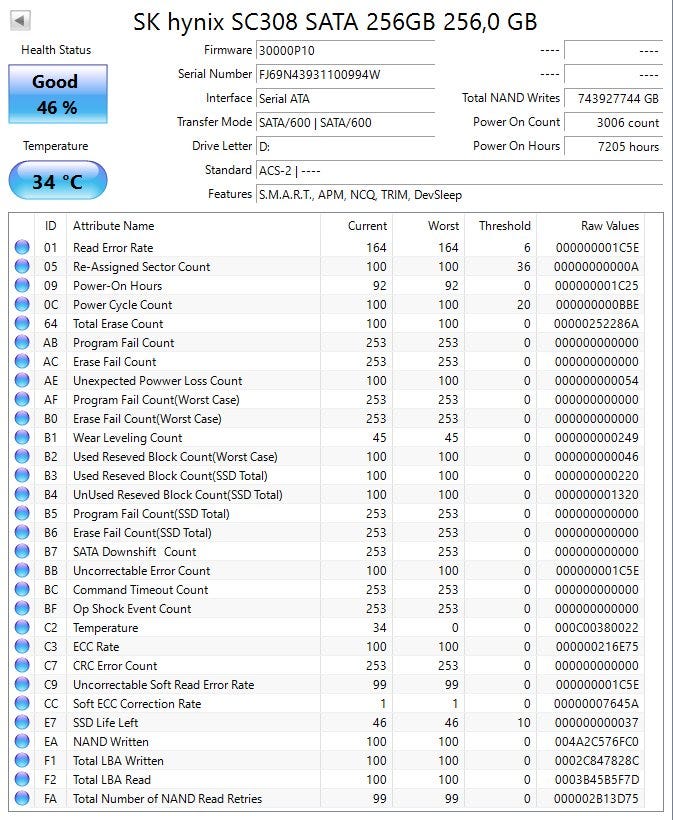Select the Uncorrectable Soft Read Error Rate row

pyautogui.click(x=327, y=685)
